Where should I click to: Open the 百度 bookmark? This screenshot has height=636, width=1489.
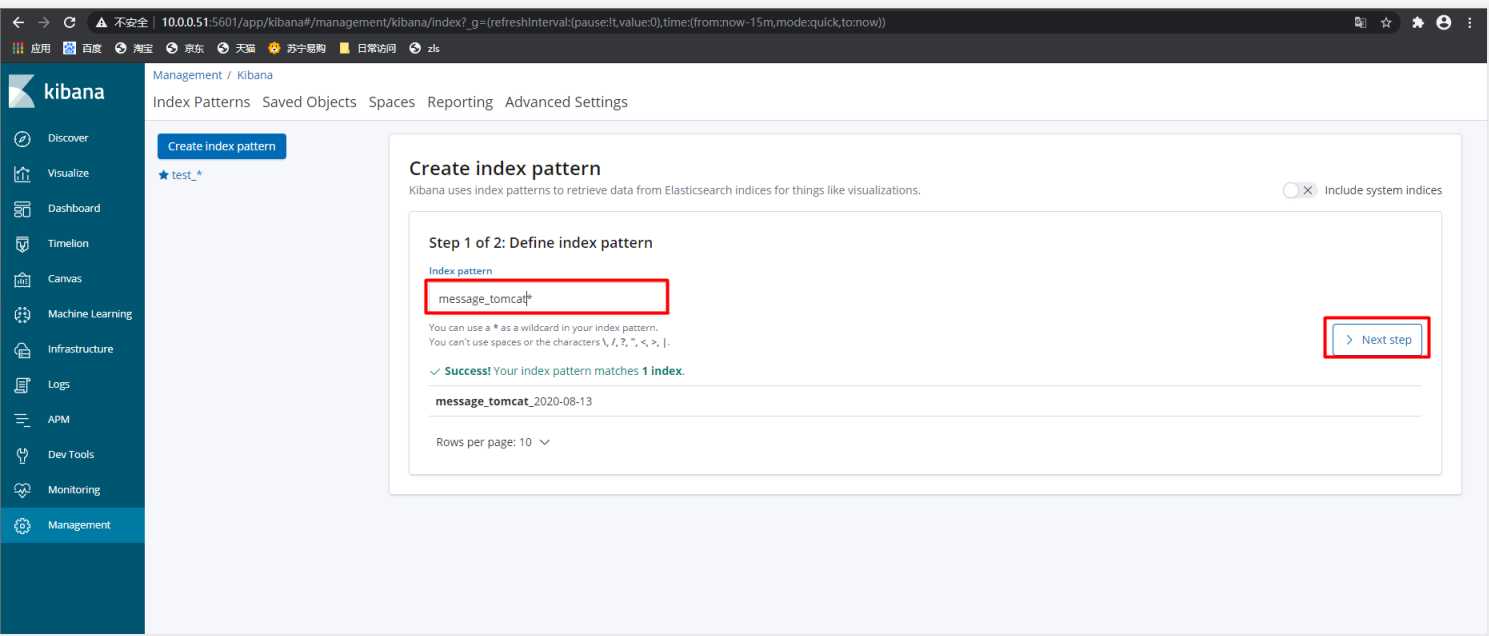tap(82, 48)
